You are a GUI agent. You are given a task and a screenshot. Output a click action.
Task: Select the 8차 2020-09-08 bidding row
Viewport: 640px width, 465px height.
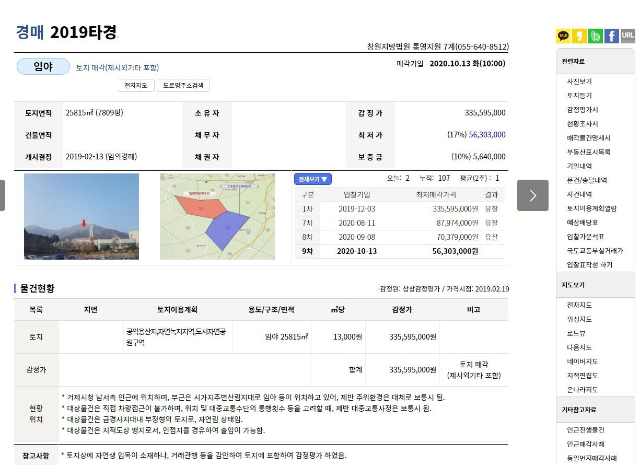pos(400,237)
